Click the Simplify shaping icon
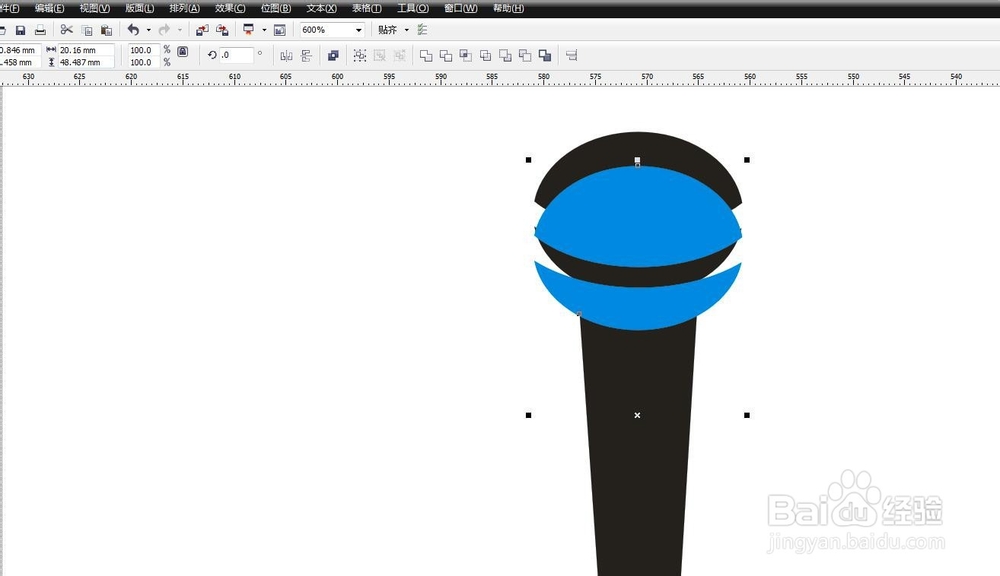The image size is (1000, 576). (485, 55)
